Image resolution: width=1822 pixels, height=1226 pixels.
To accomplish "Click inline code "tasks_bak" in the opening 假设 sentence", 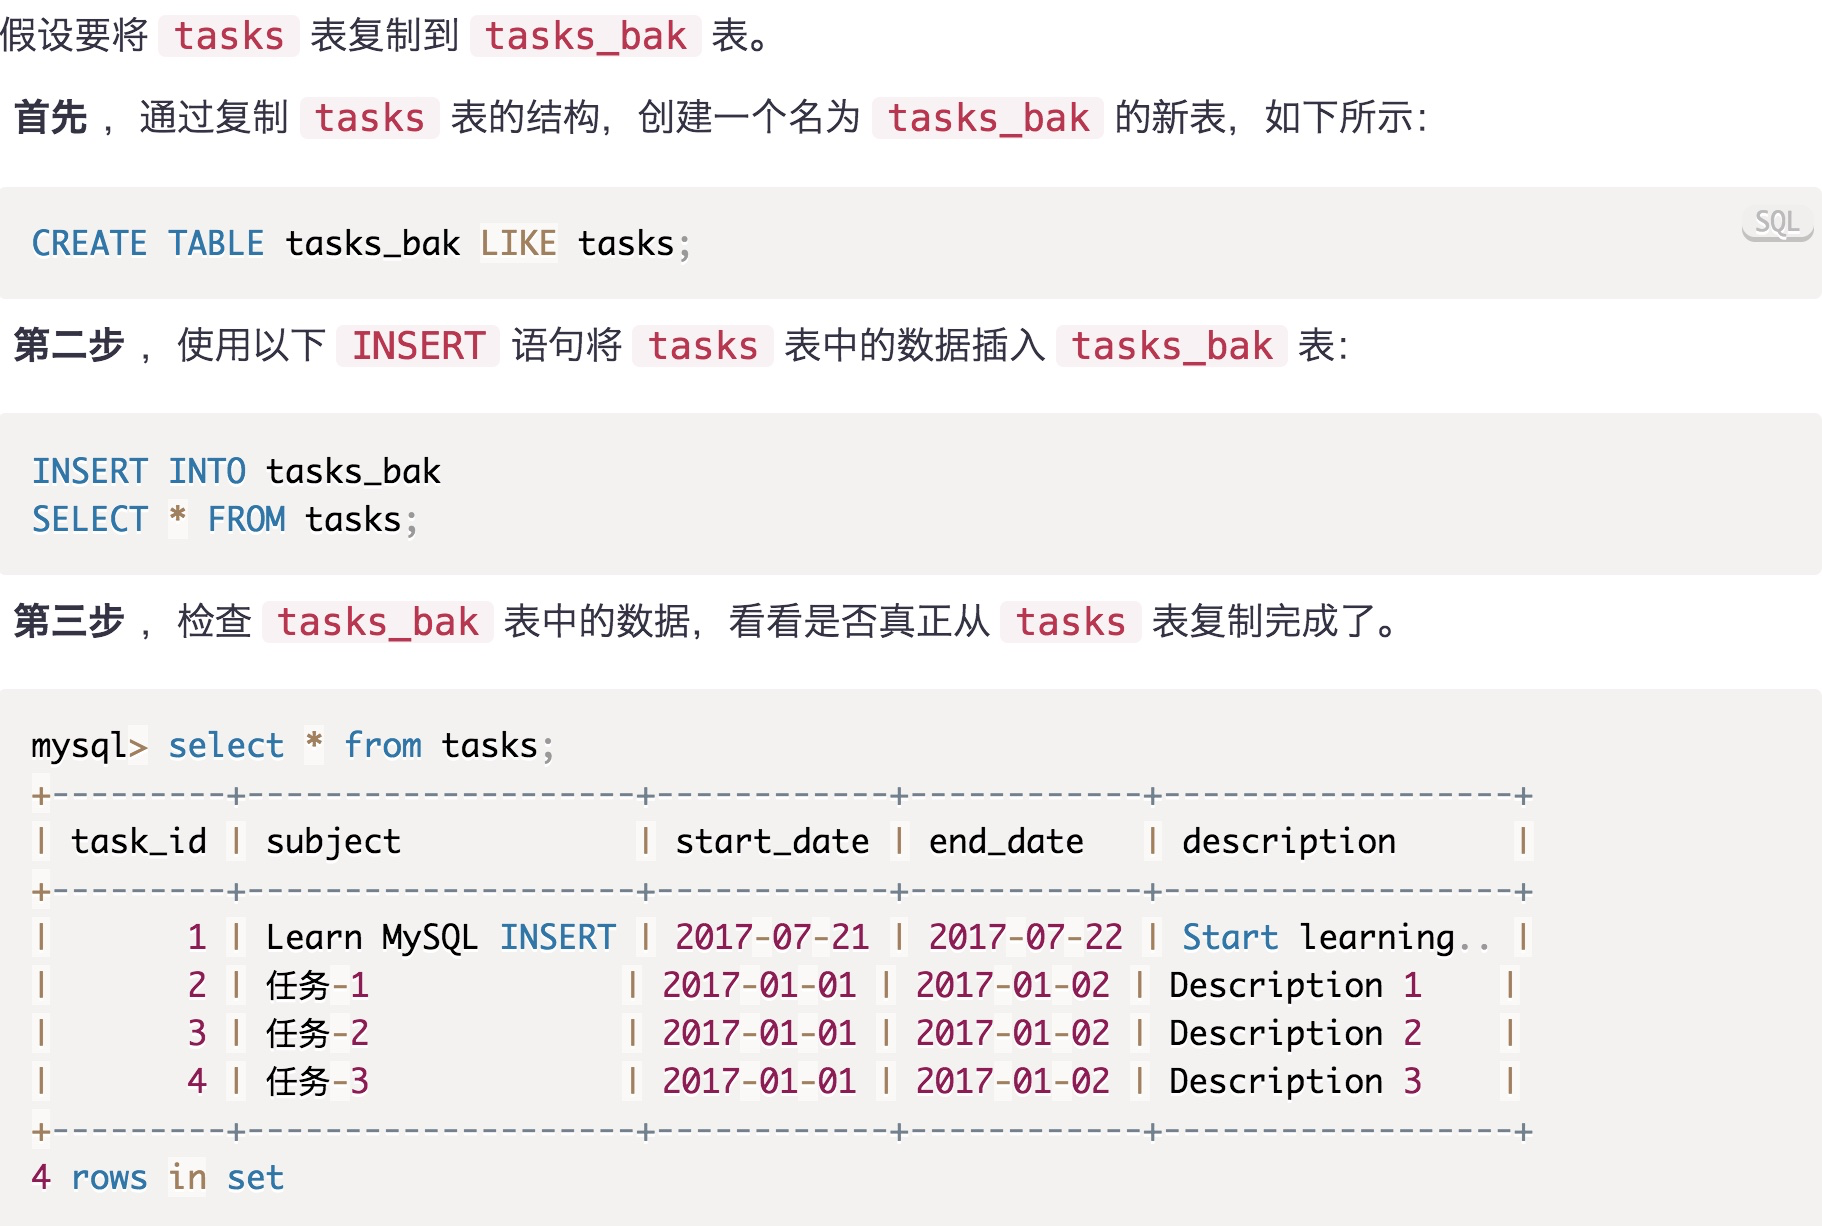I will coord(586,36).
